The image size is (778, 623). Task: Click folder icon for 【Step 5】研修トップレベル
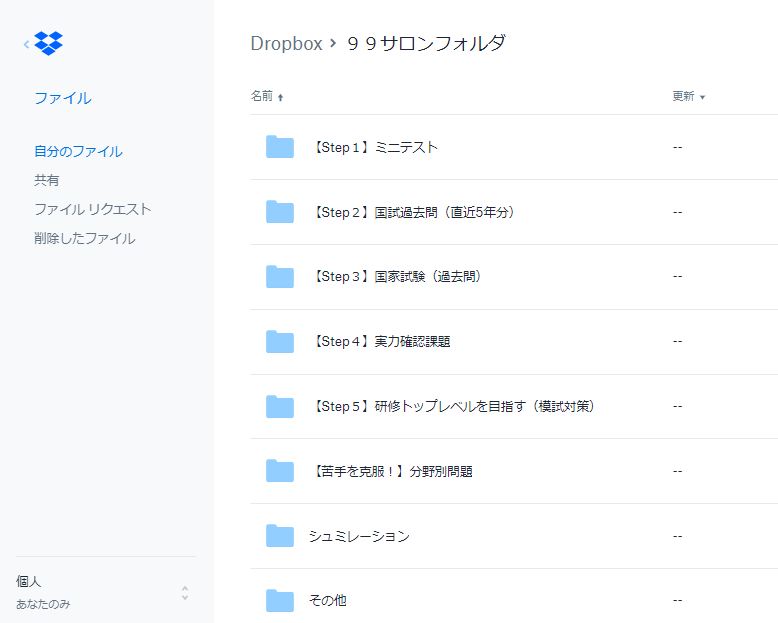click(280, 406)
